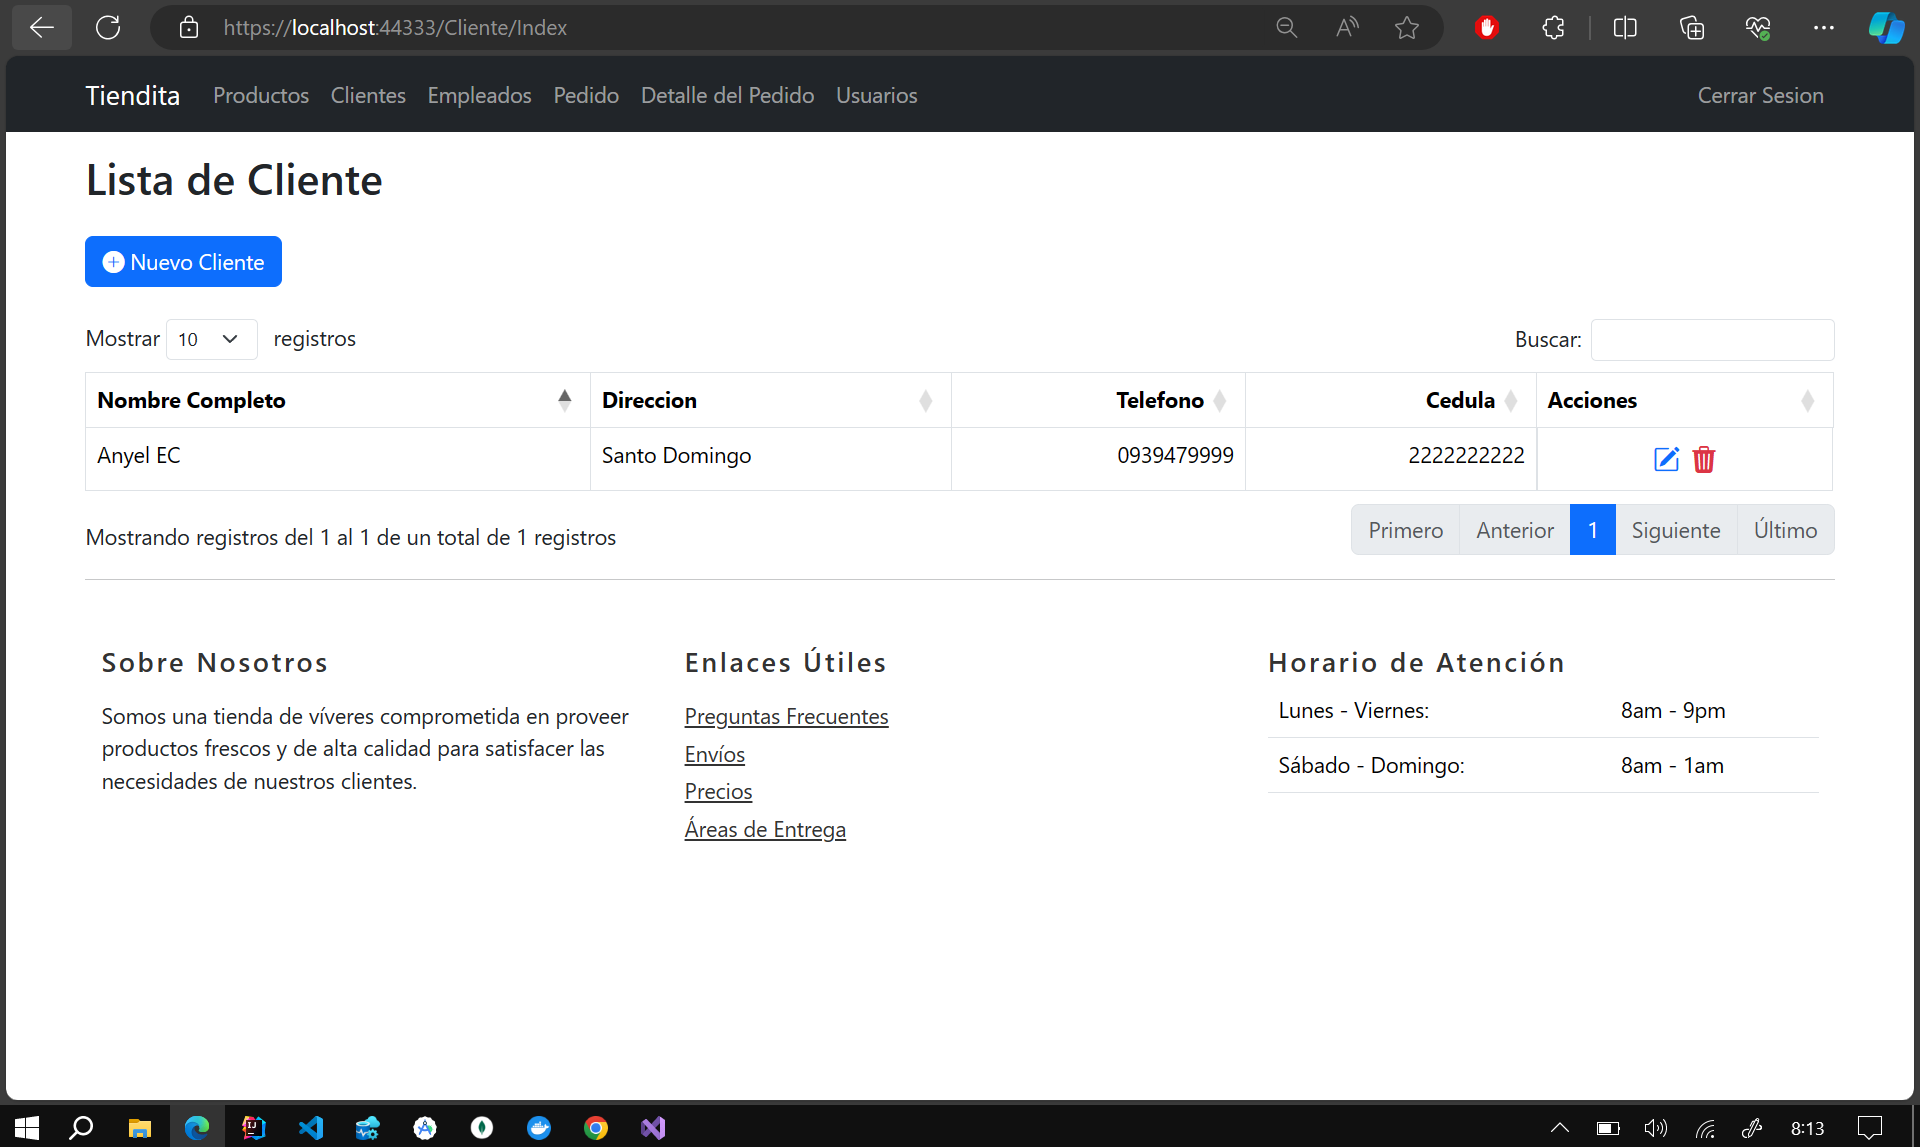
Task: Click the browser refresh icon
Action: (x=108, y=28)
